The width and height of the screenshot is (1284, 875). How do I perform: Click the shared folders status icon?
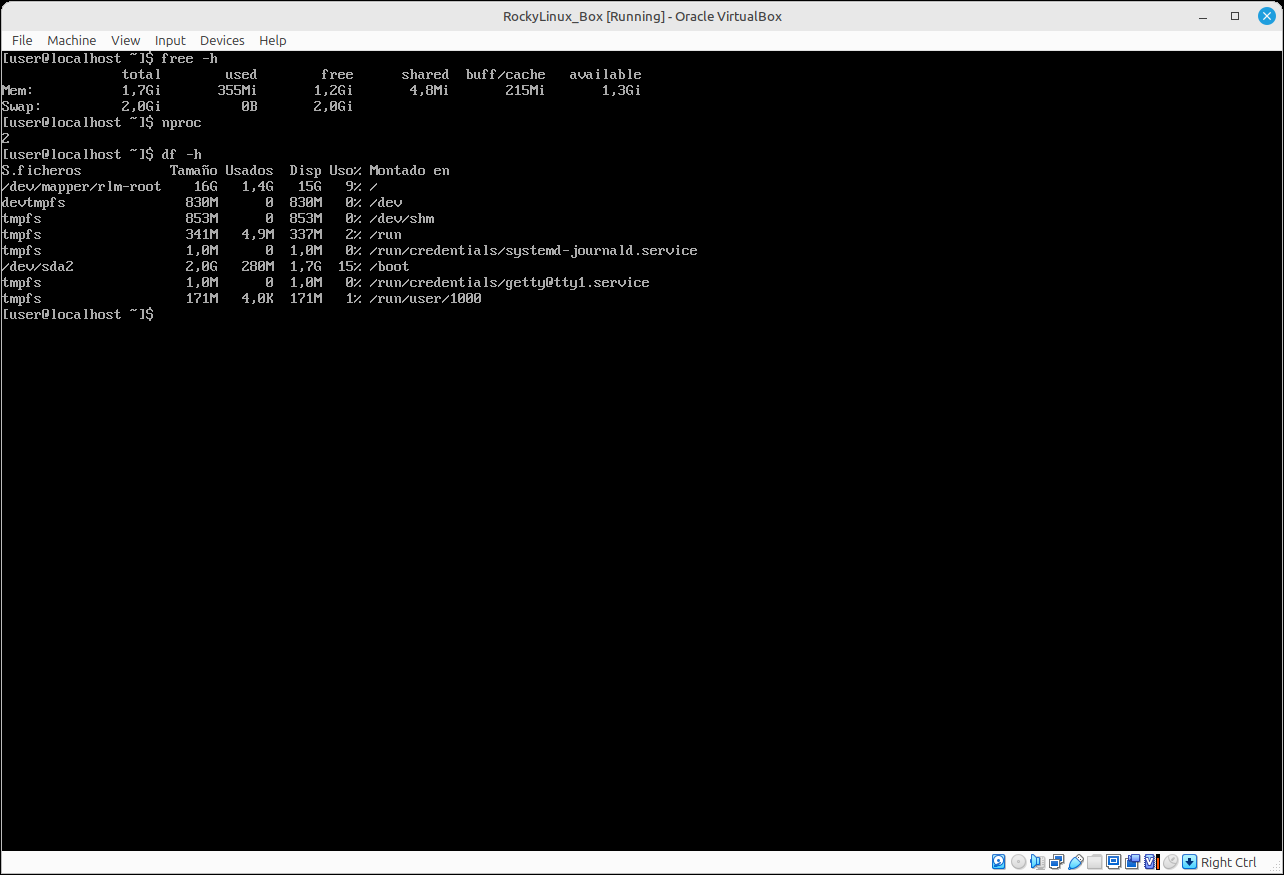1094,862
